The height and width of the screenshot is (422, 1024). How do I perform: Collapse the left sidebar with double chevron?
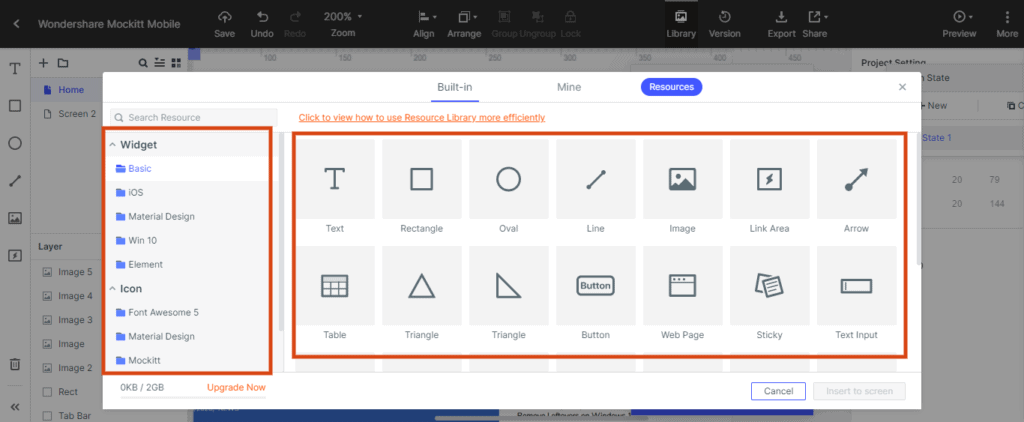15,407
